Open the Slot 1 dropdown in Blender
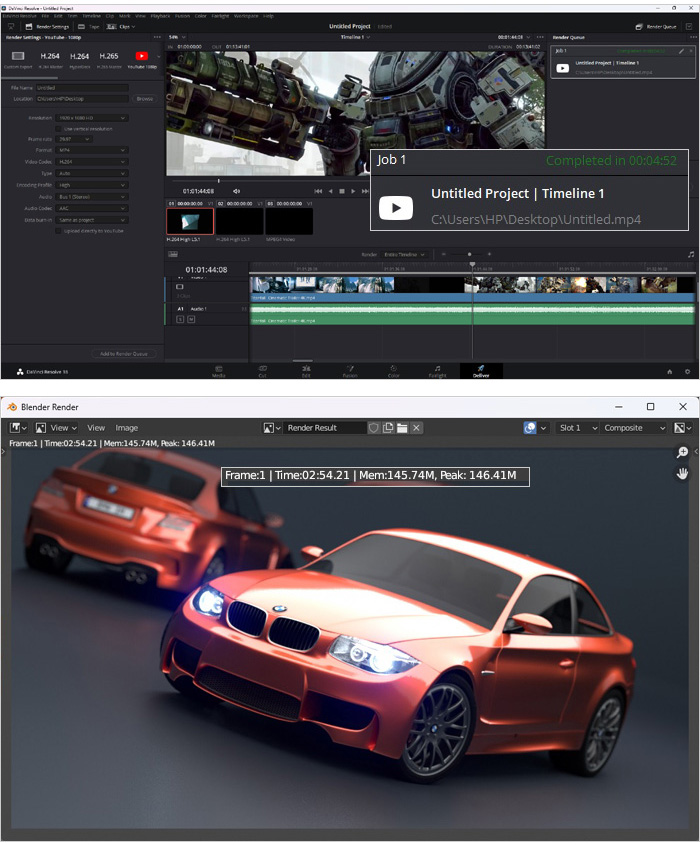 coord(577,427)
